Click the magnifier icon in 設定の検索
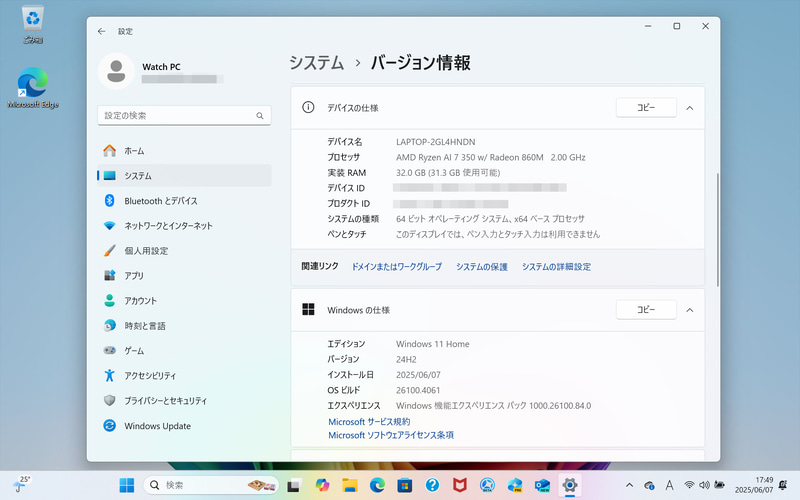The width and height of the screenshot is (800, 500). click(260, 116)
